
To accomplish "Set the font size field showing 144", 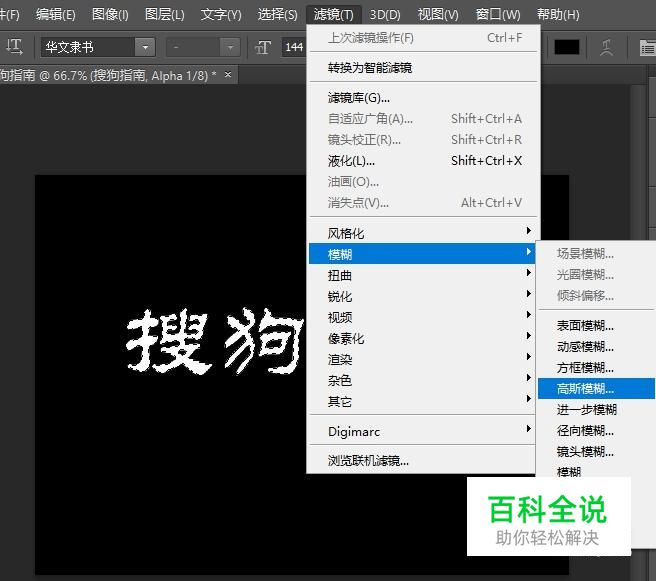I will [x=295, y=47].
